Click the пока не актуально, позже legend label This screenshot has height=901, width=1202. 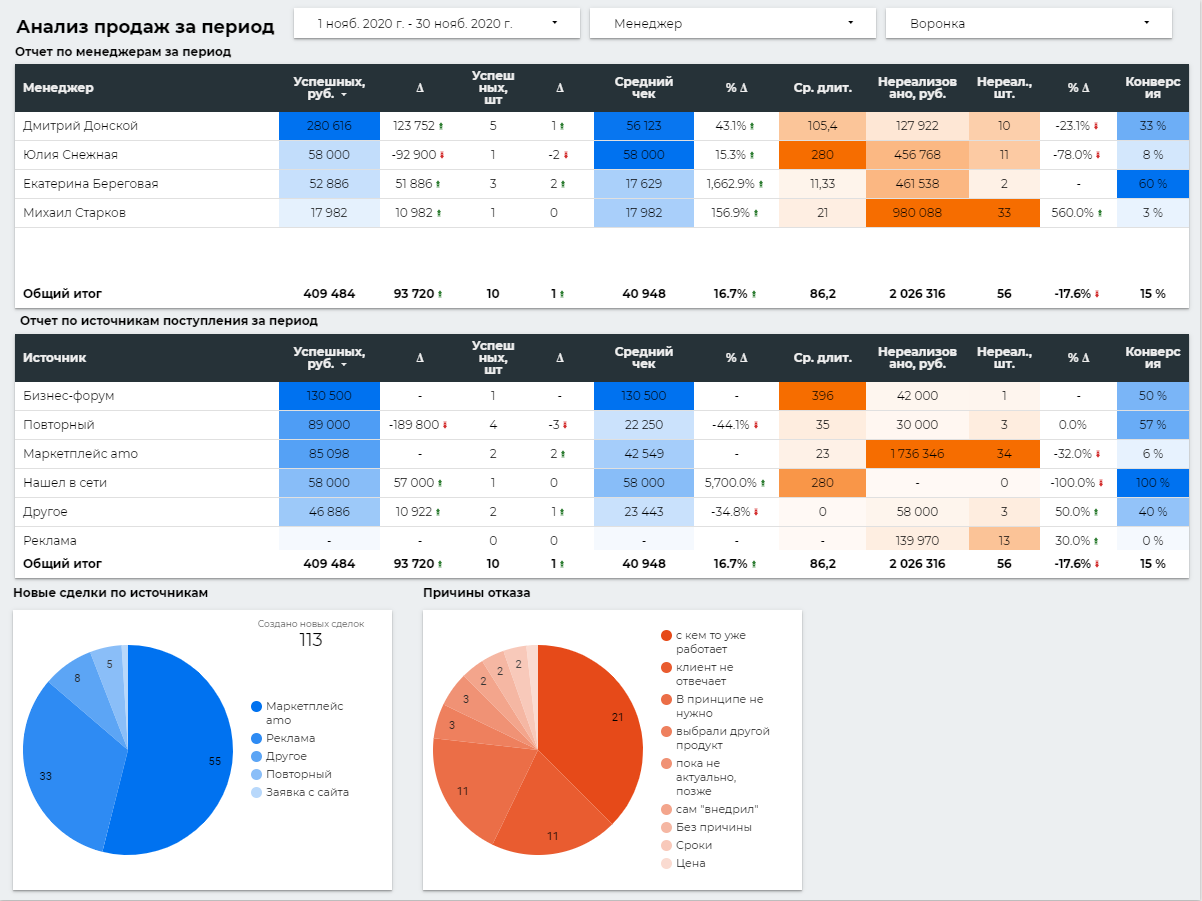click(x=706, y=777)
